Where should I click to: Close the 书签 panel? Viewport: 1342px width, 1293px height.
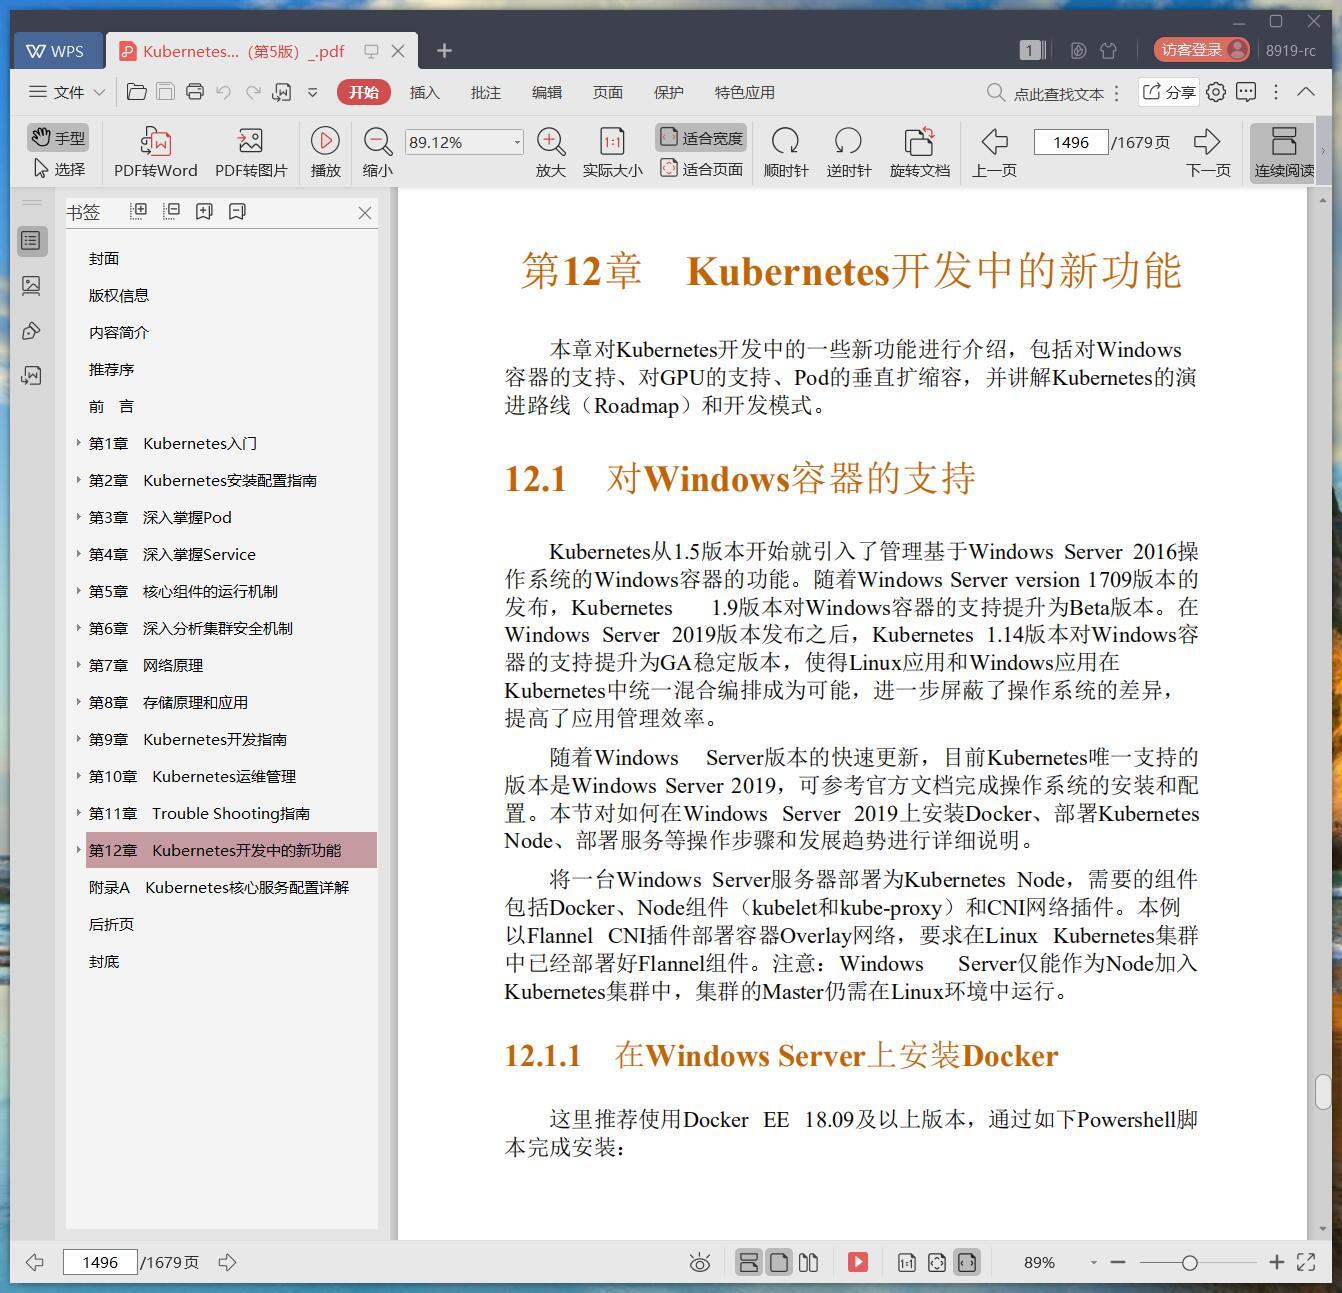click(365, 212)
